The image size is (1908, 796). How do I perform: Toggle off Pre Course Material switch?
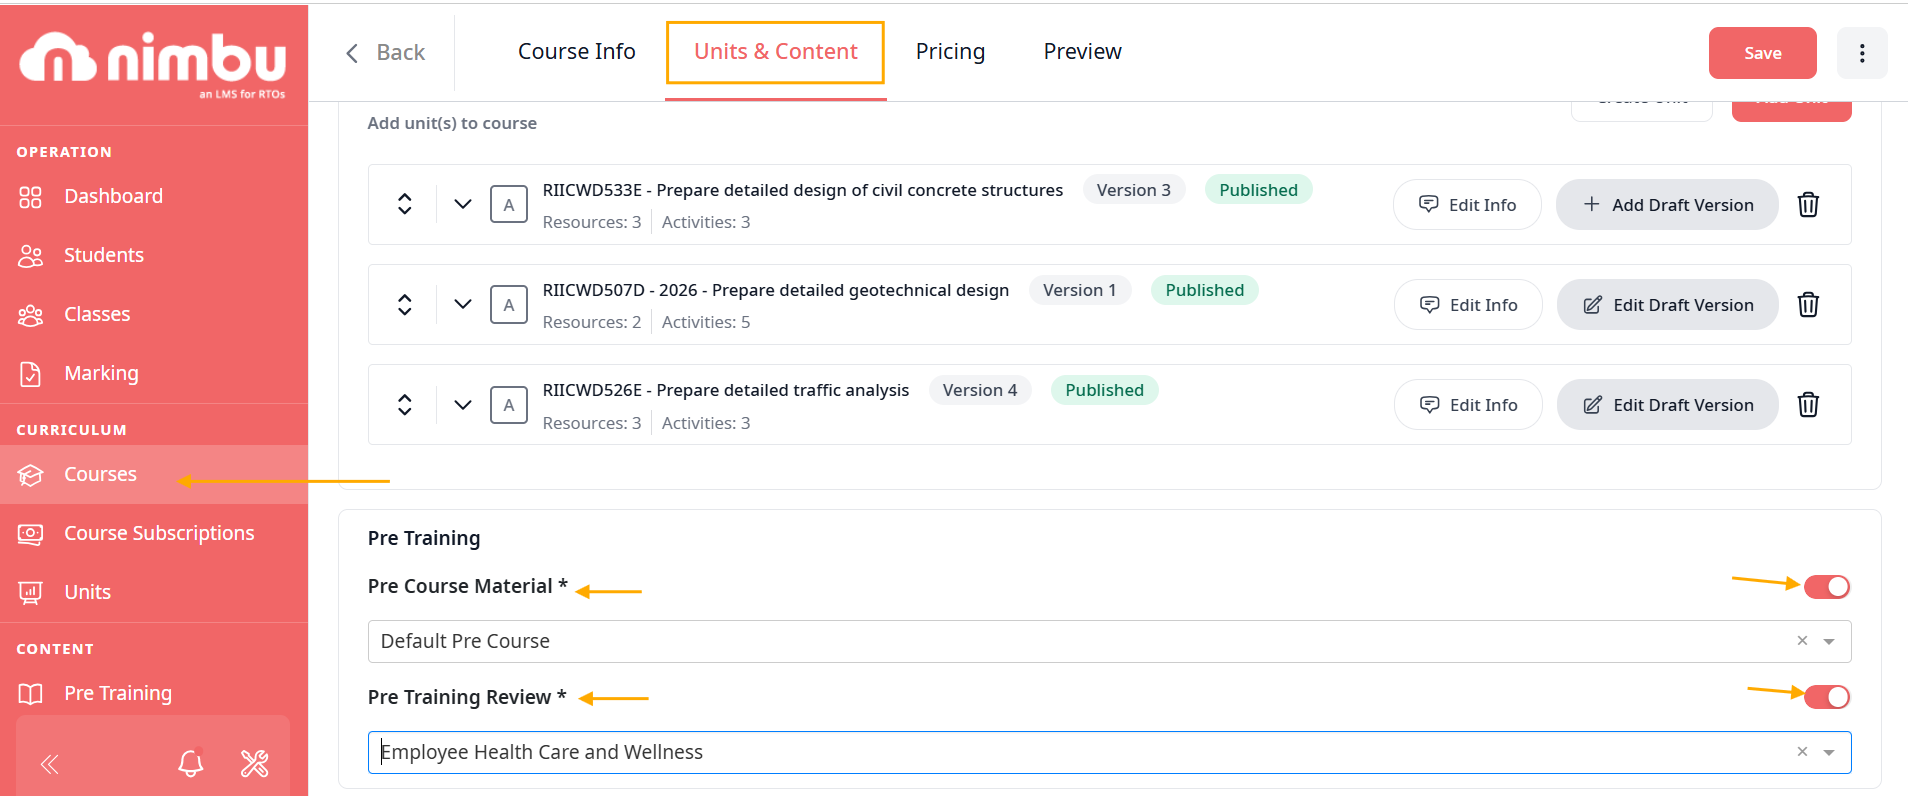point(1826,587)
